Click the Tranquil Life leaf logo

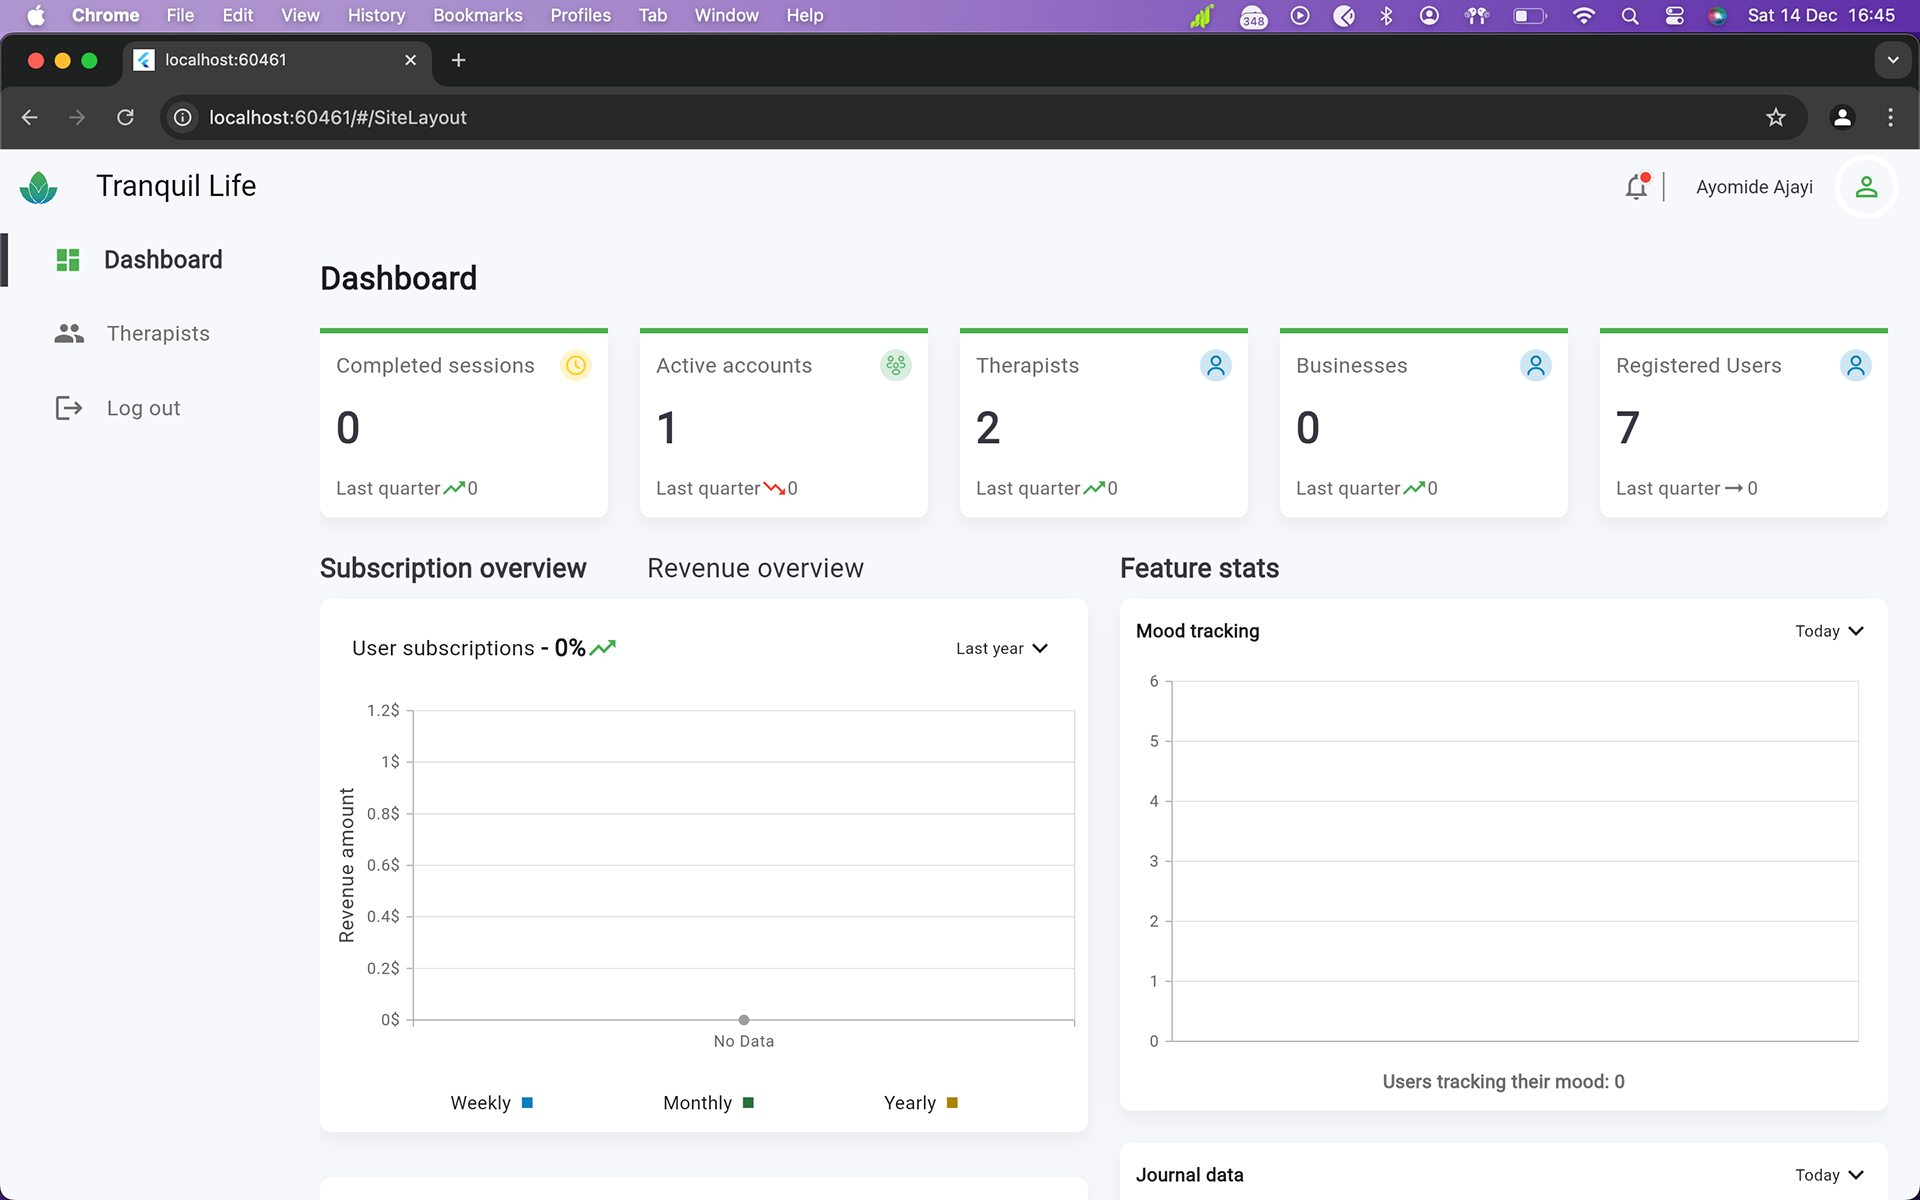[x=38, y=187]
